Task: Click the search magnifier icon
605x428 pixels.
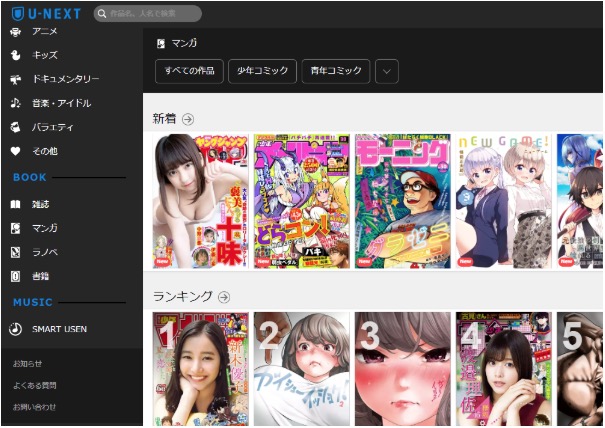Action: click(103, 14)
